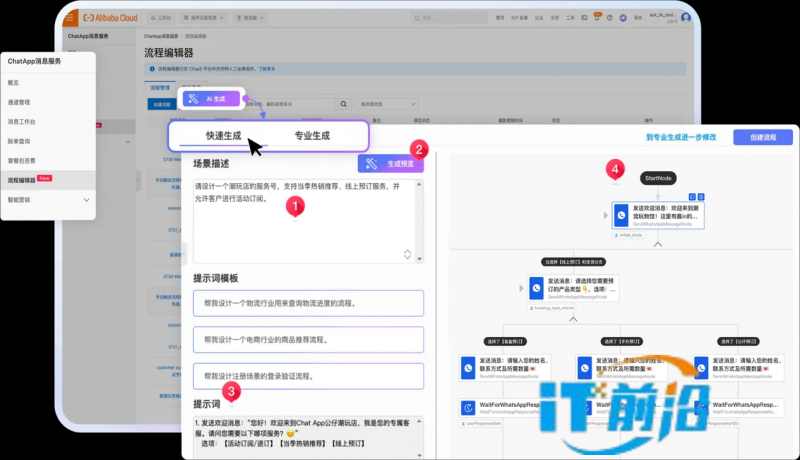Click the red number 4 marker badge

[616, 168]
